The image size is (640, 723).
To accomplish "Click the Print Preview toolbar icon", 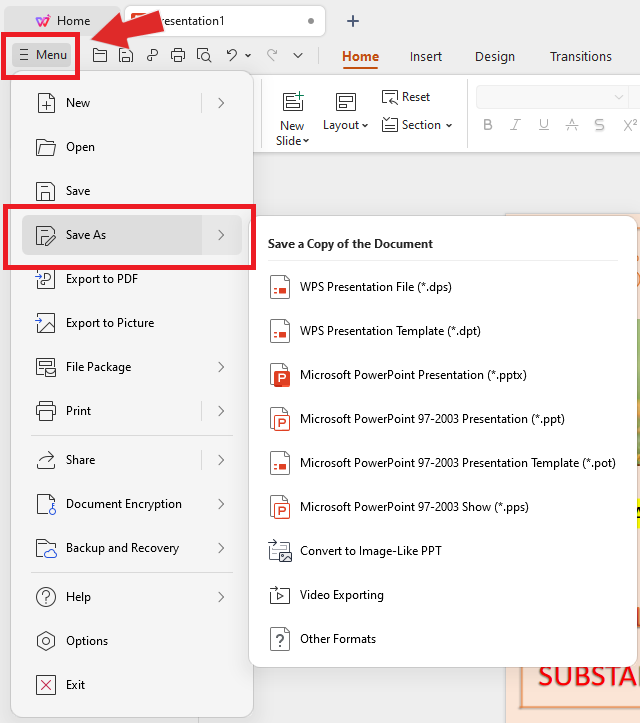I will pos(204,55).
